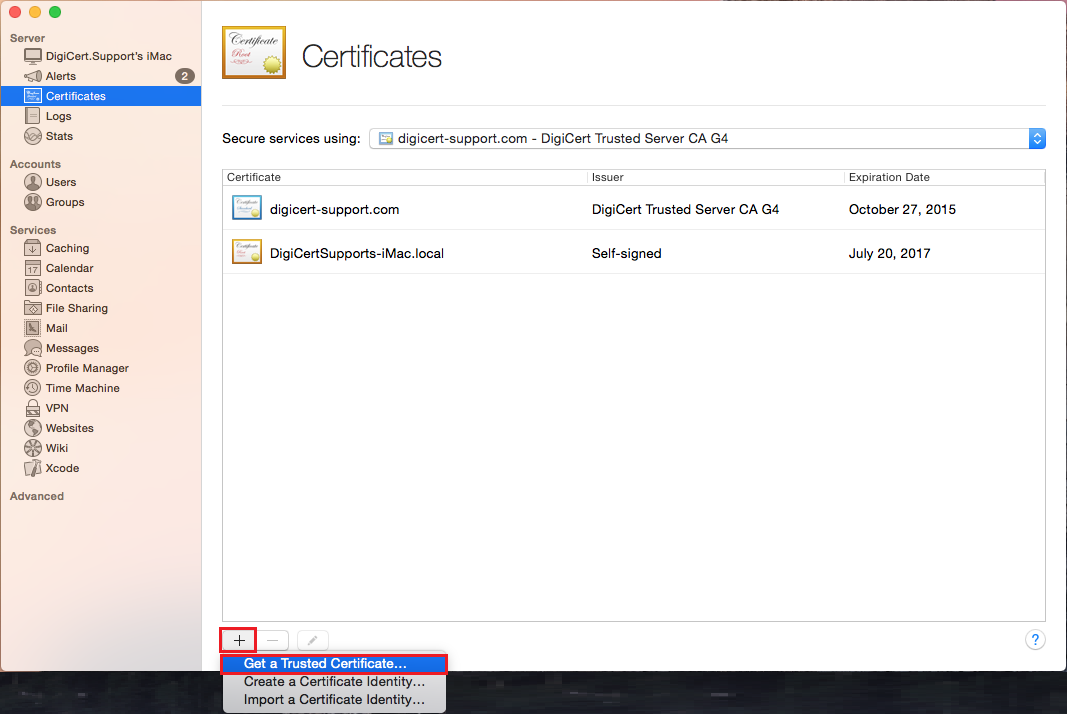Select the Time Machine service icon
Screen dimensions: 1067x714
point(33,388)
